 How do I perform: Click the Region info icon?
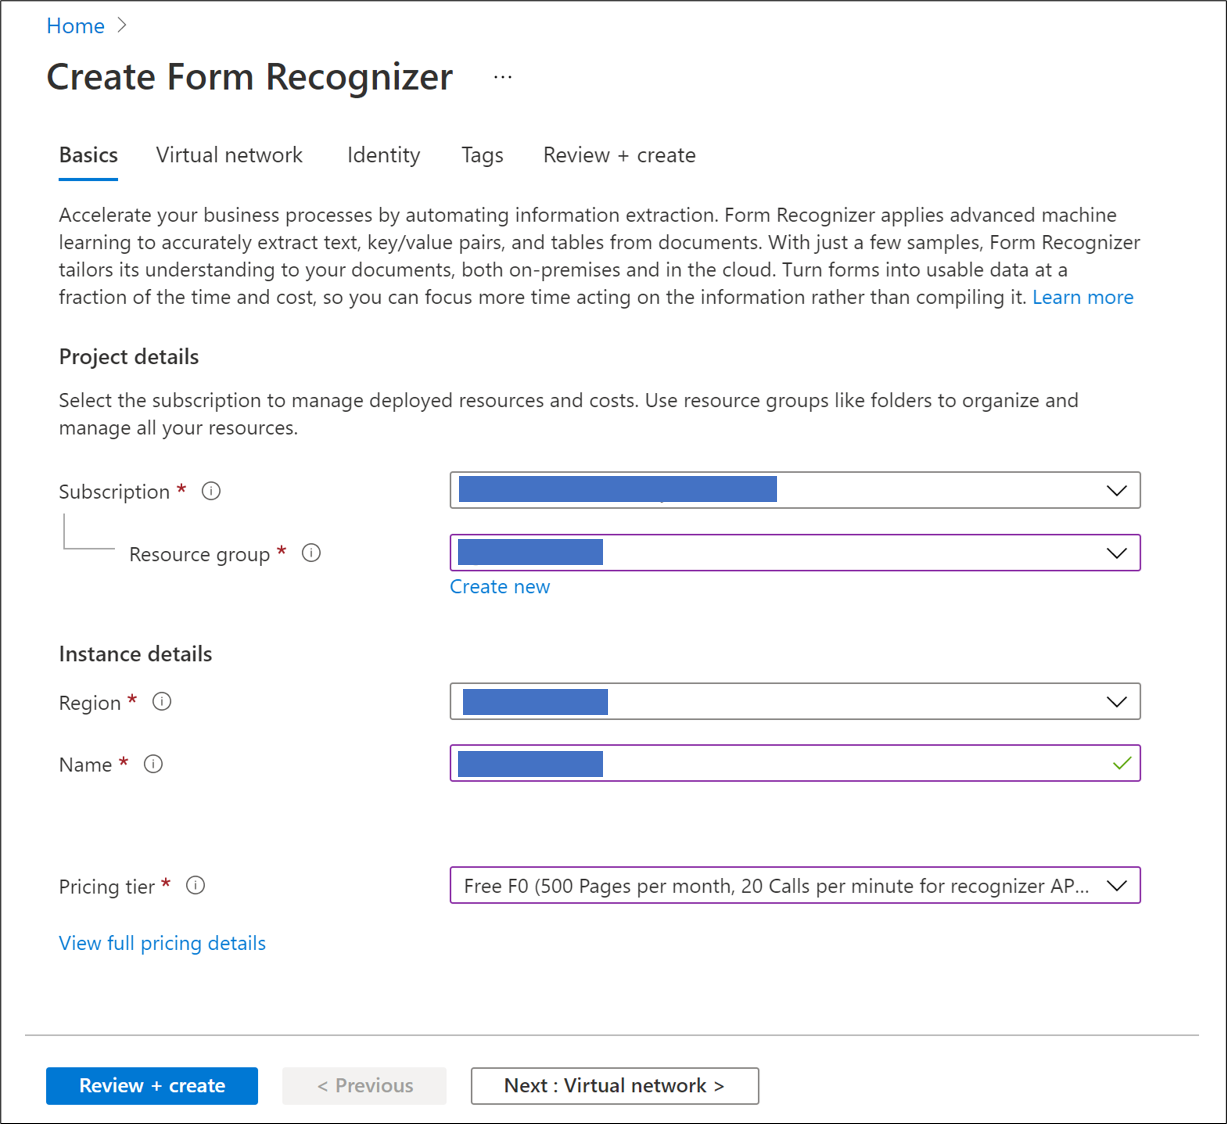[x=162, y=702]
